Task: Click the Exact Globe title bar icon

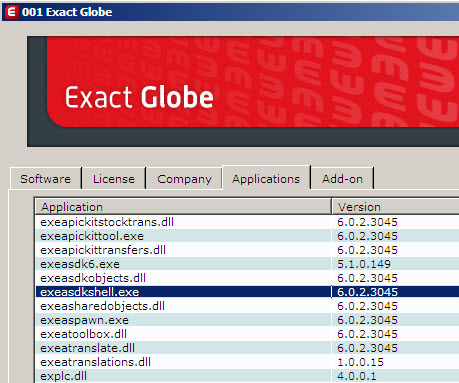Action: click(x=11, y=12)
